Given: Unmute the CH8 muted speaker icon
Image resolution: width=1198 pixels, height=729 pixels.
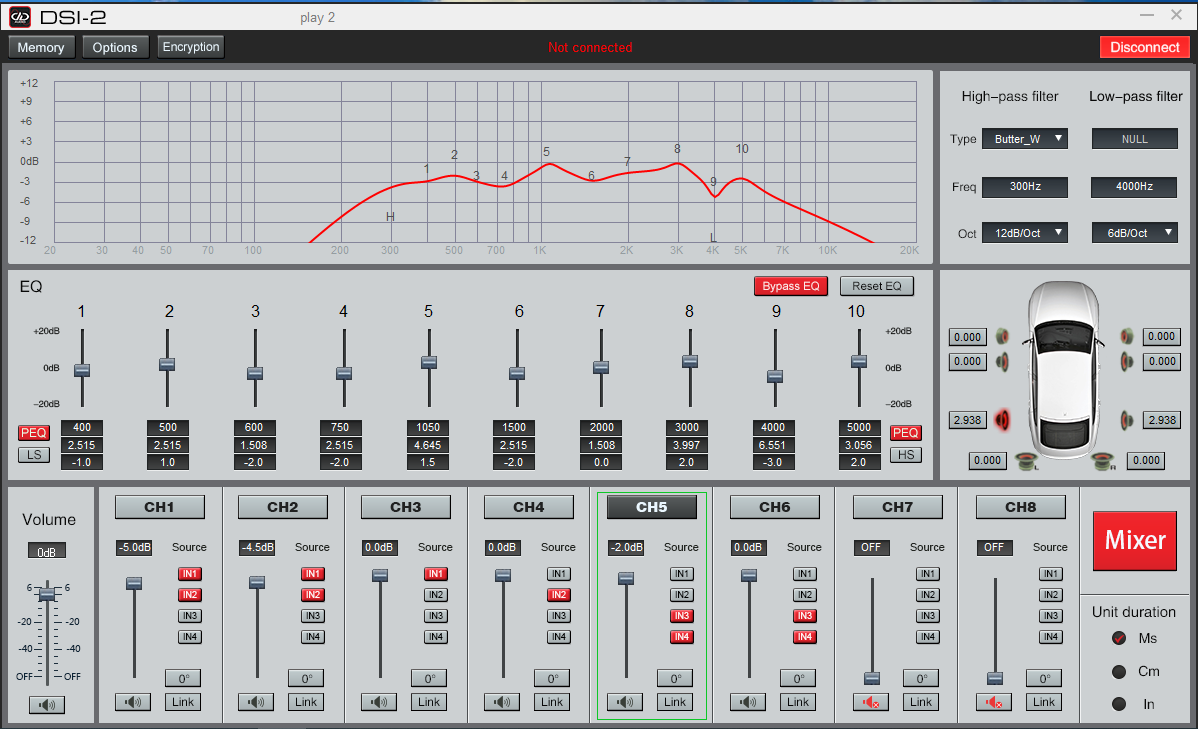Looking at the screenshot, I should point(994,702).
